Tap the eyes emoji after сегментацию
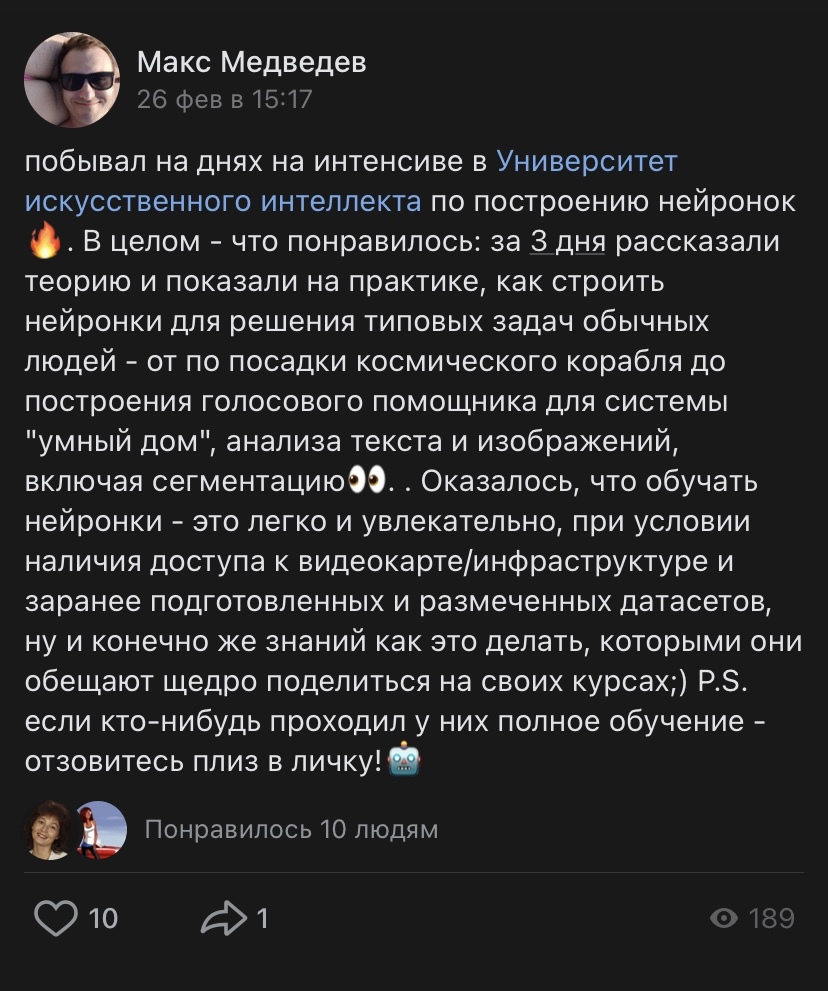 coord(367,480)
